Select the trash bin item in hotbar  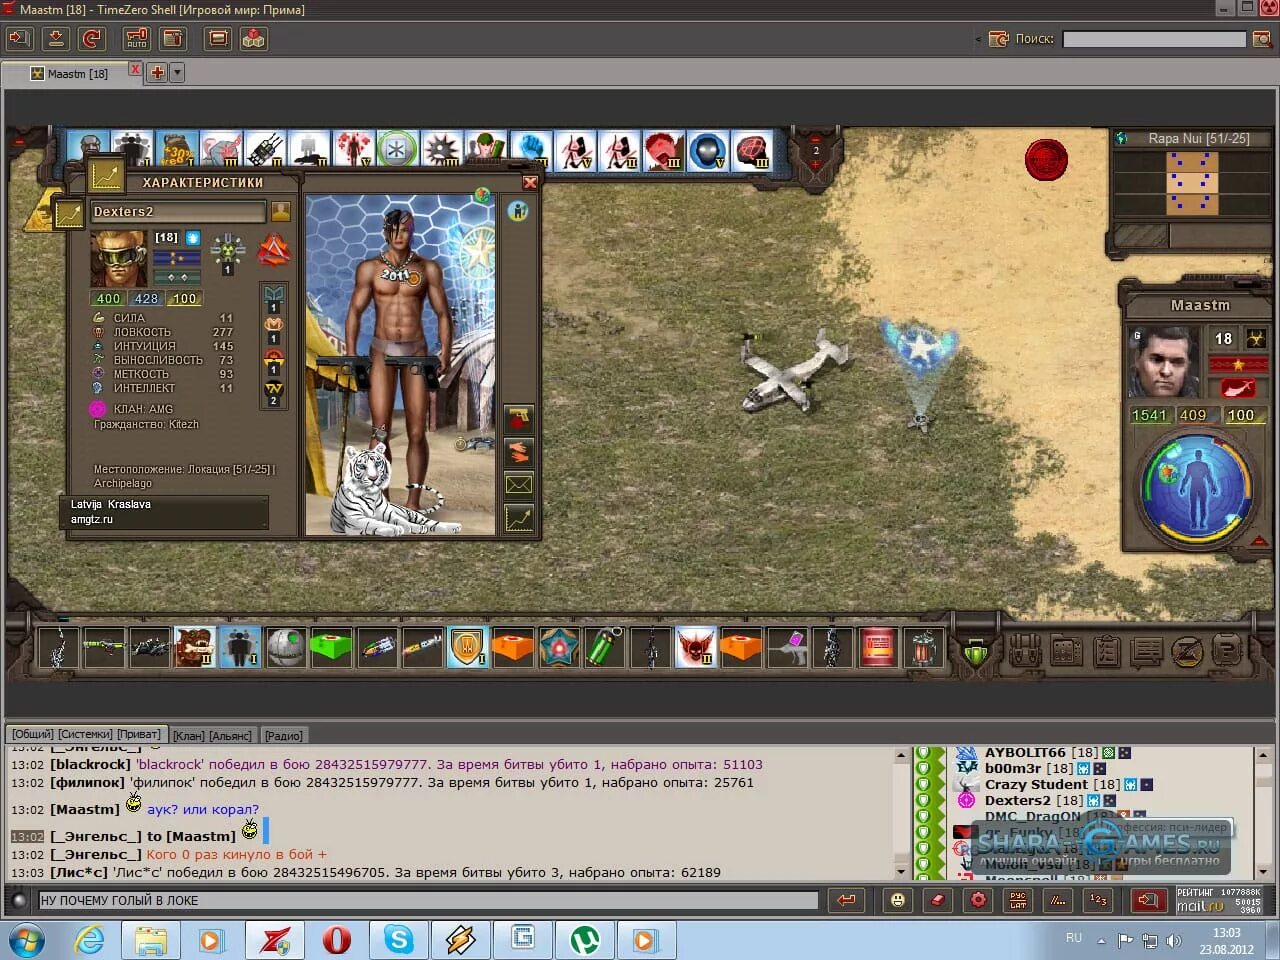tap(923, 648)
